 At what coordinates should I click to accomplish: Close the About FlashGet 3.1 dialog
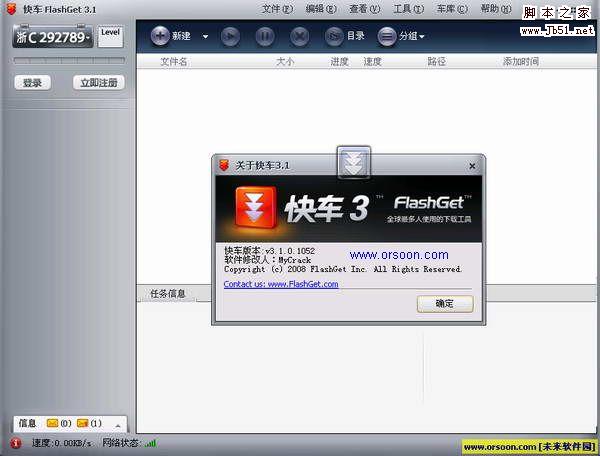(472, 166)
